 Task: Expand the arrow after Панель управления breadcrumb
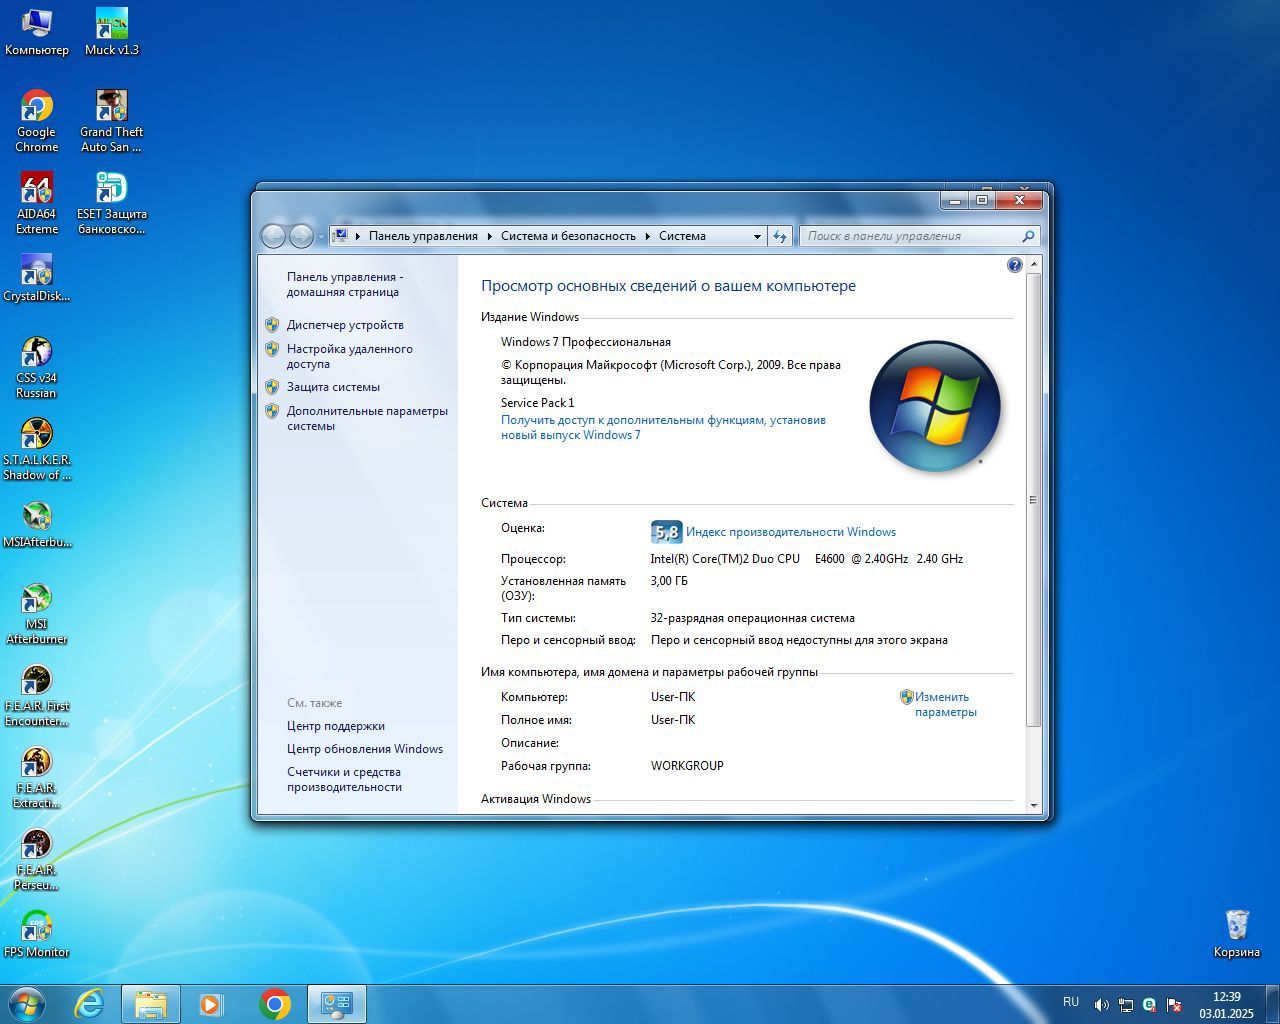[490, 236]
